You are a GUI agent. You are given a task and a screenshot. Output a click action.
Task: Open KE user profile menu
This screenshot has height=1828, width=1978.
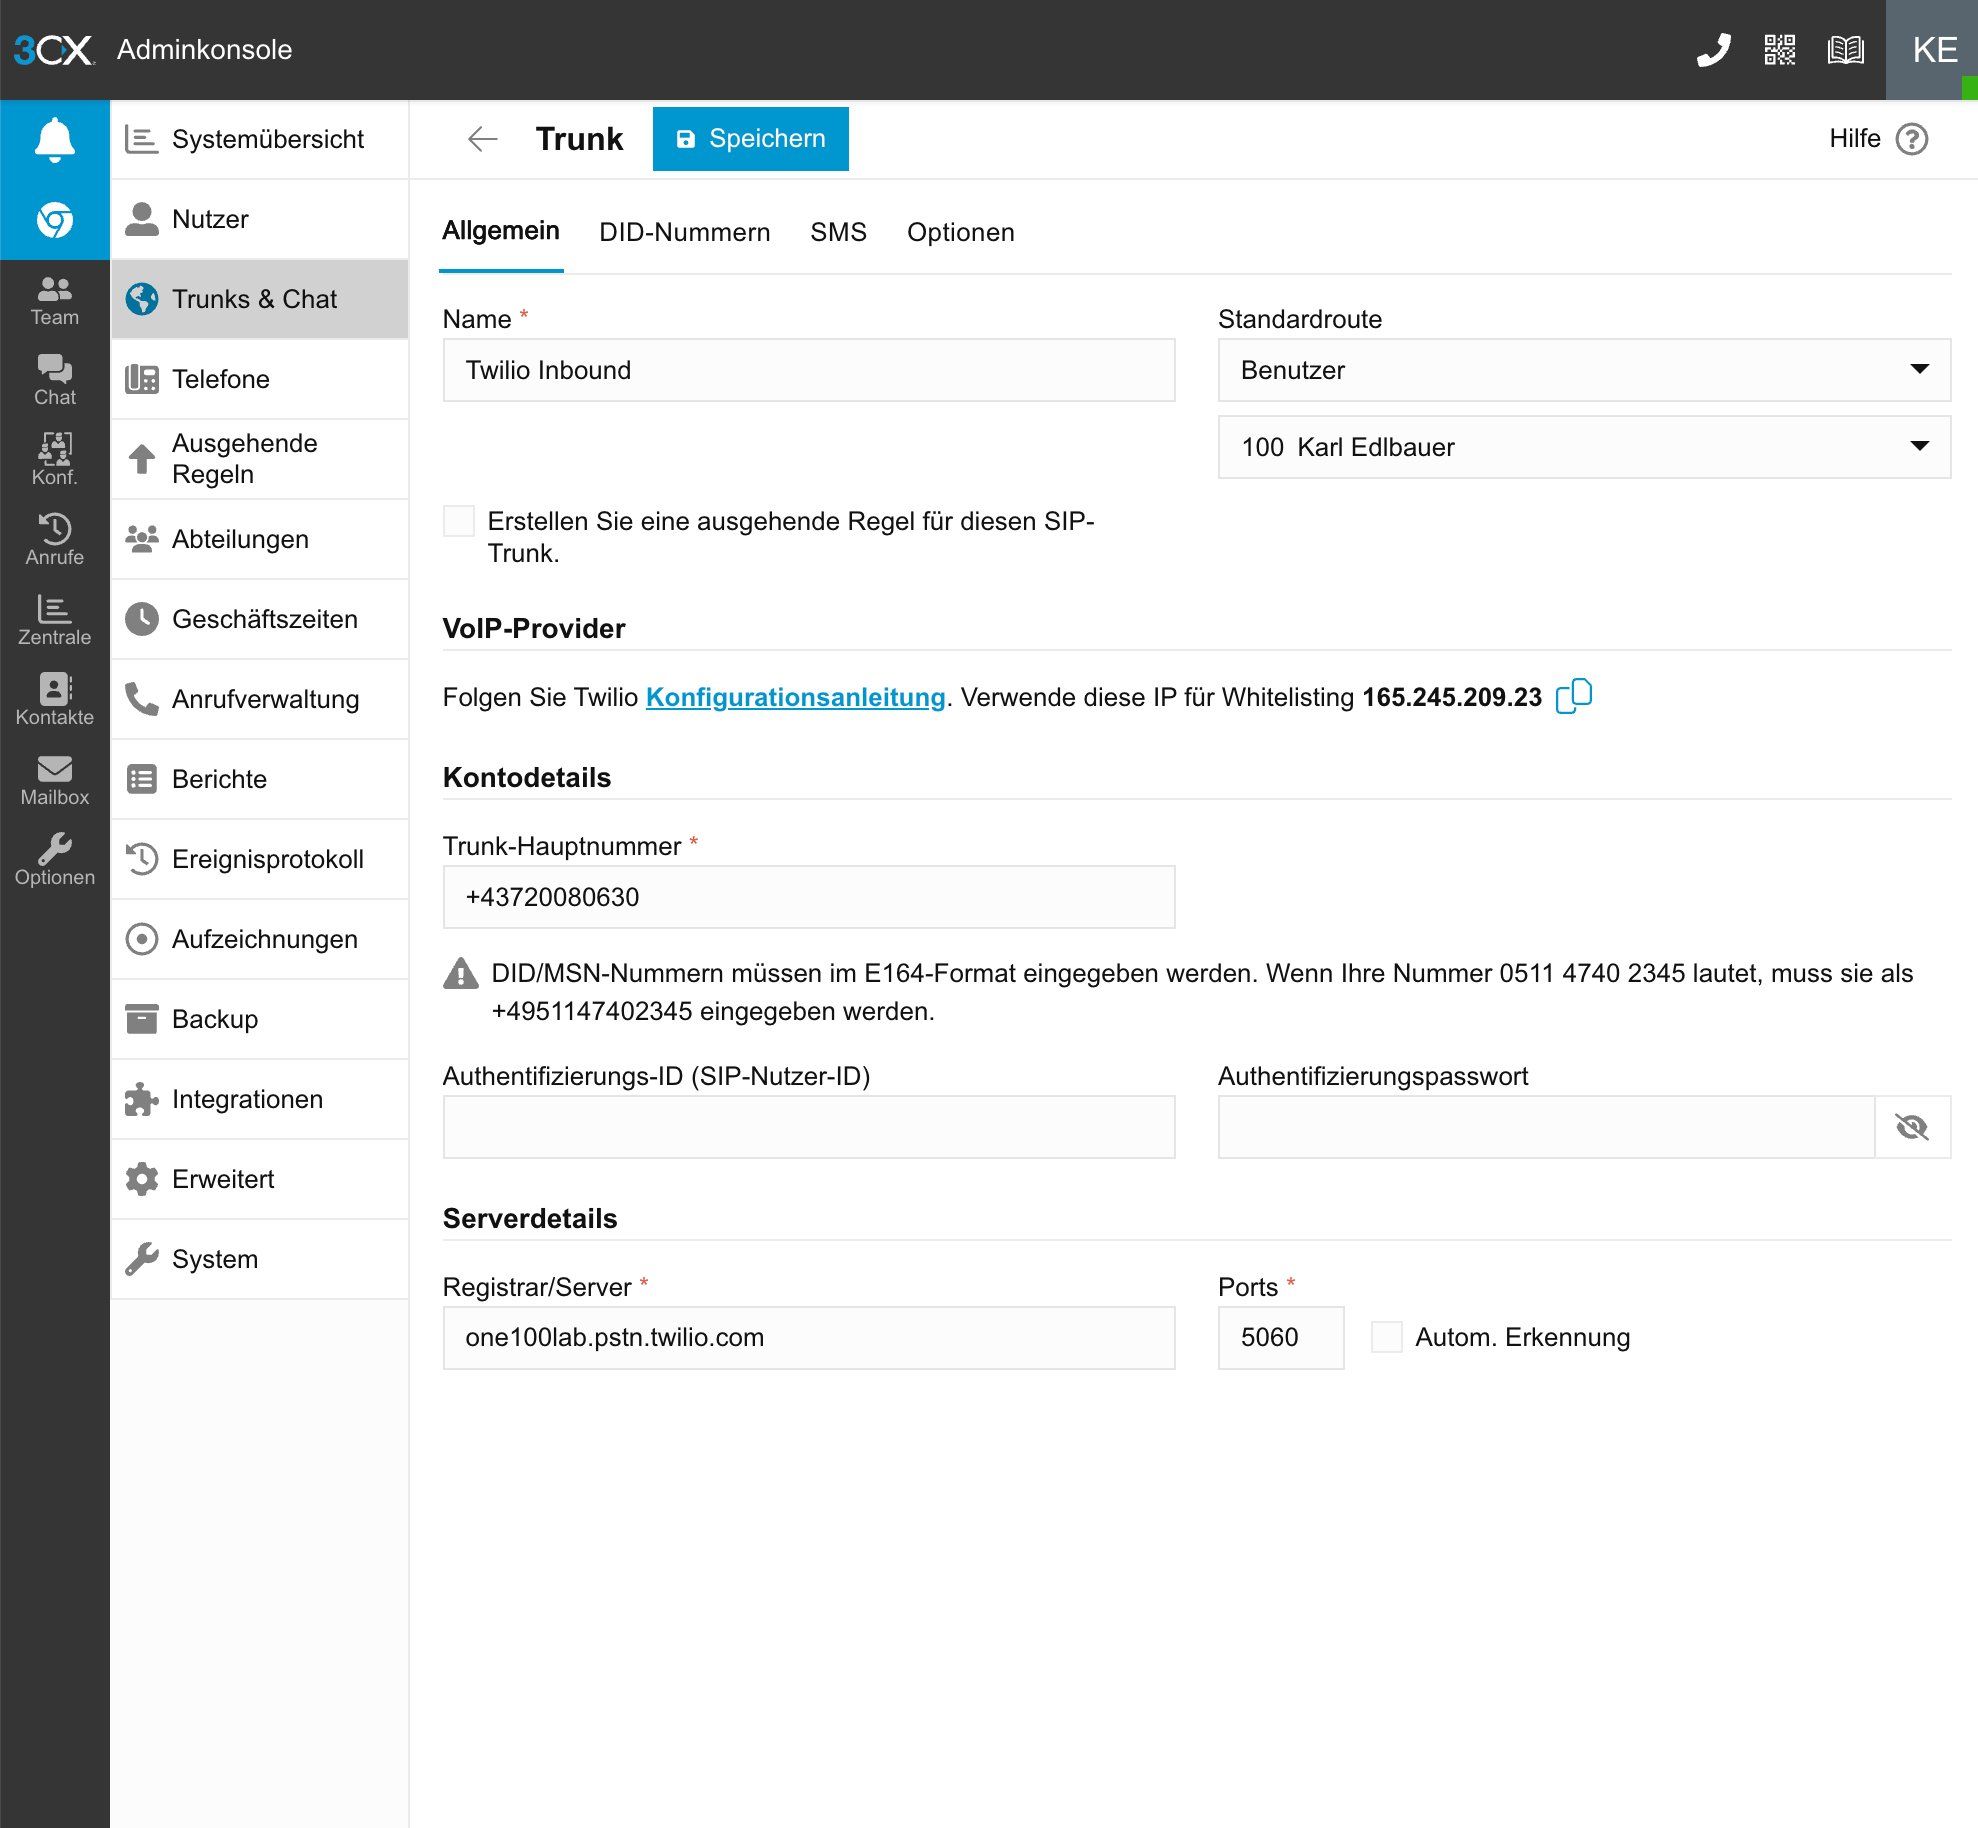[x=1933, y=49]
